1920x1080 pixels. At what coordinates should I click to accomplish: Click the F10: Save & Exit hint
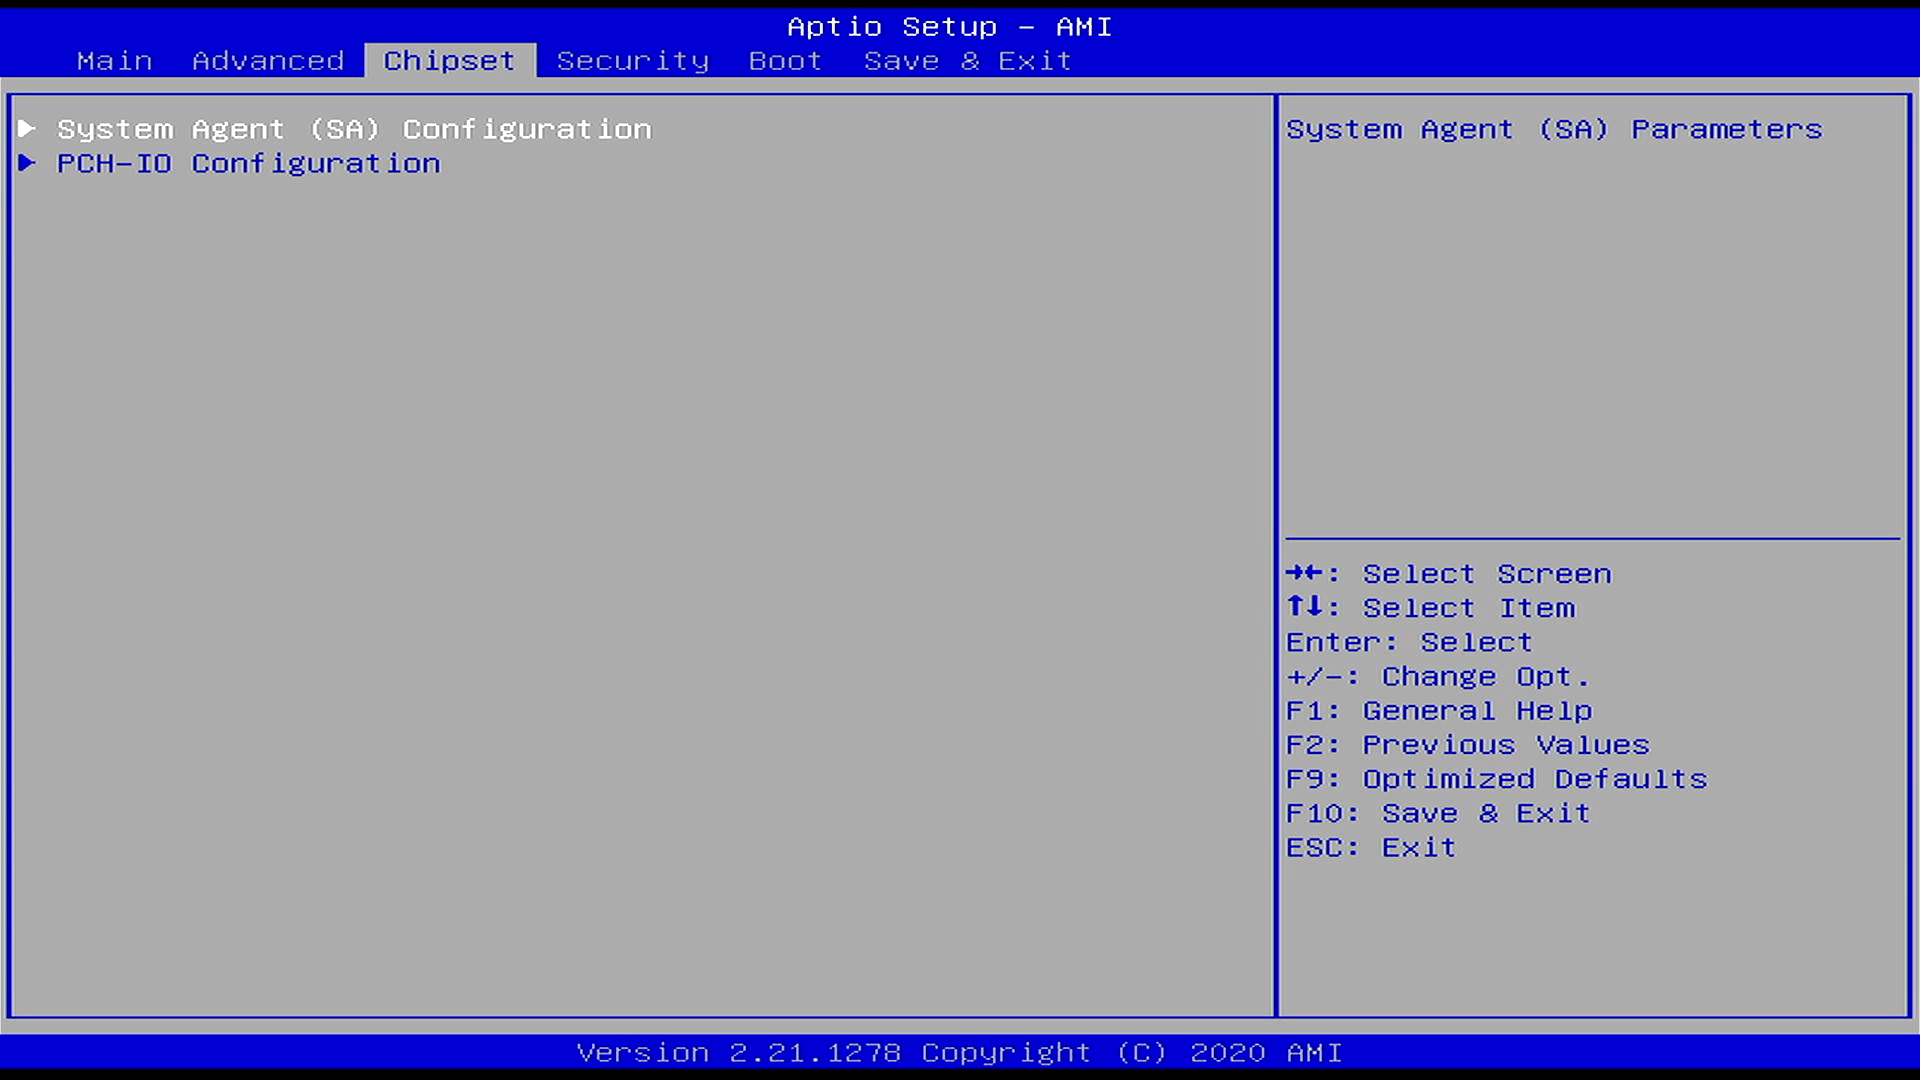click(1438, 813)
